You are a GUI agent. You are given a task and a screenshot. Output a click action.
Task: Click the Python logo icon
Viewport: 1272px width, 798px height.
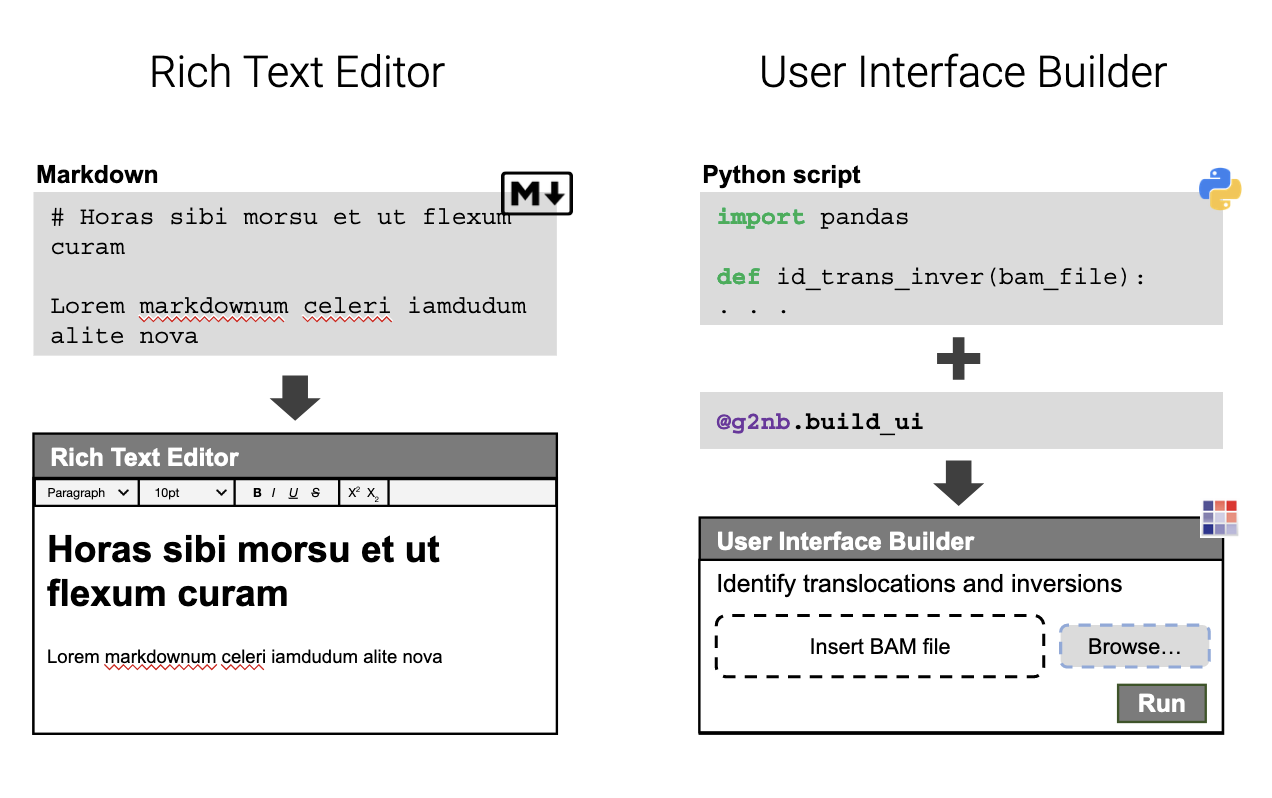point(1220,189)
